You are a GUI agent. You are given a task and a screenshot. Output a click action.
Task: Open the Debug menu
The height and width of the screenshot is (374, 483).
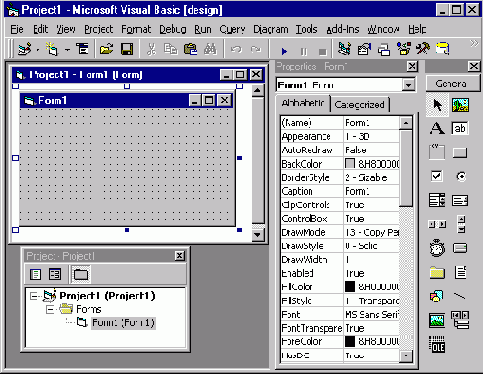173,29
